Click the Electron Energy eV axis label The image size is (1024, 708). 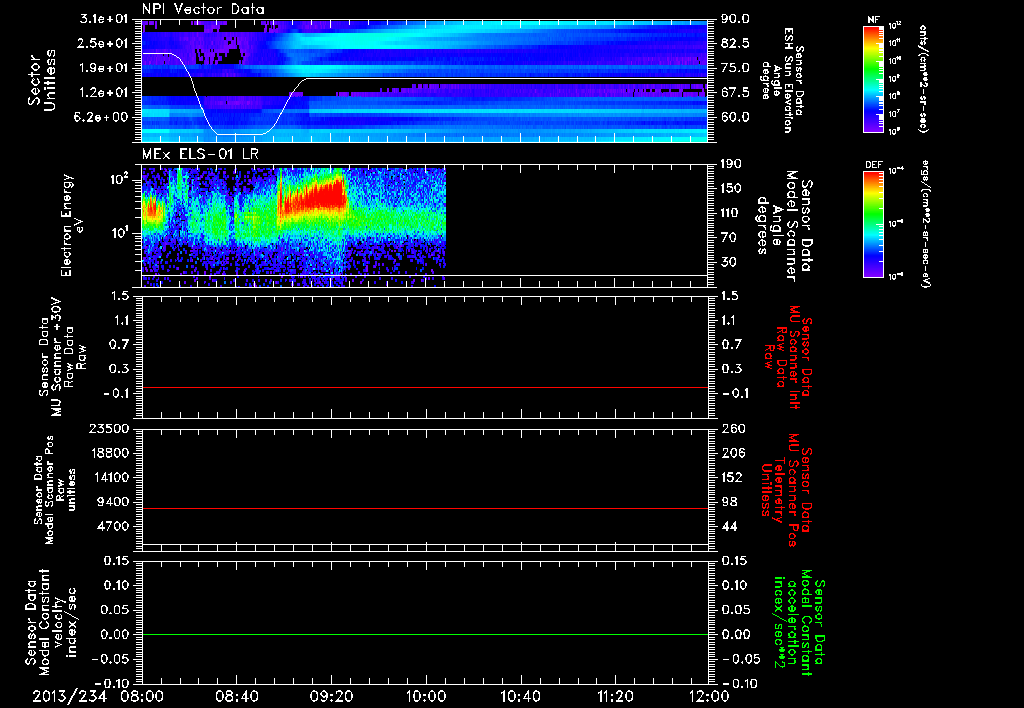click(71, 225)
